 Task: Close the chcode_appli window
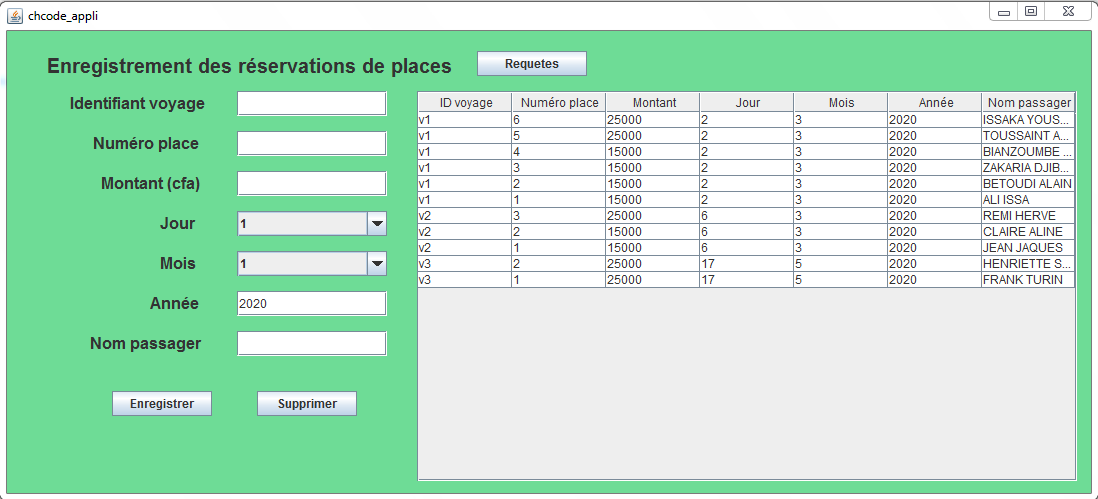tap(1068, 12)
